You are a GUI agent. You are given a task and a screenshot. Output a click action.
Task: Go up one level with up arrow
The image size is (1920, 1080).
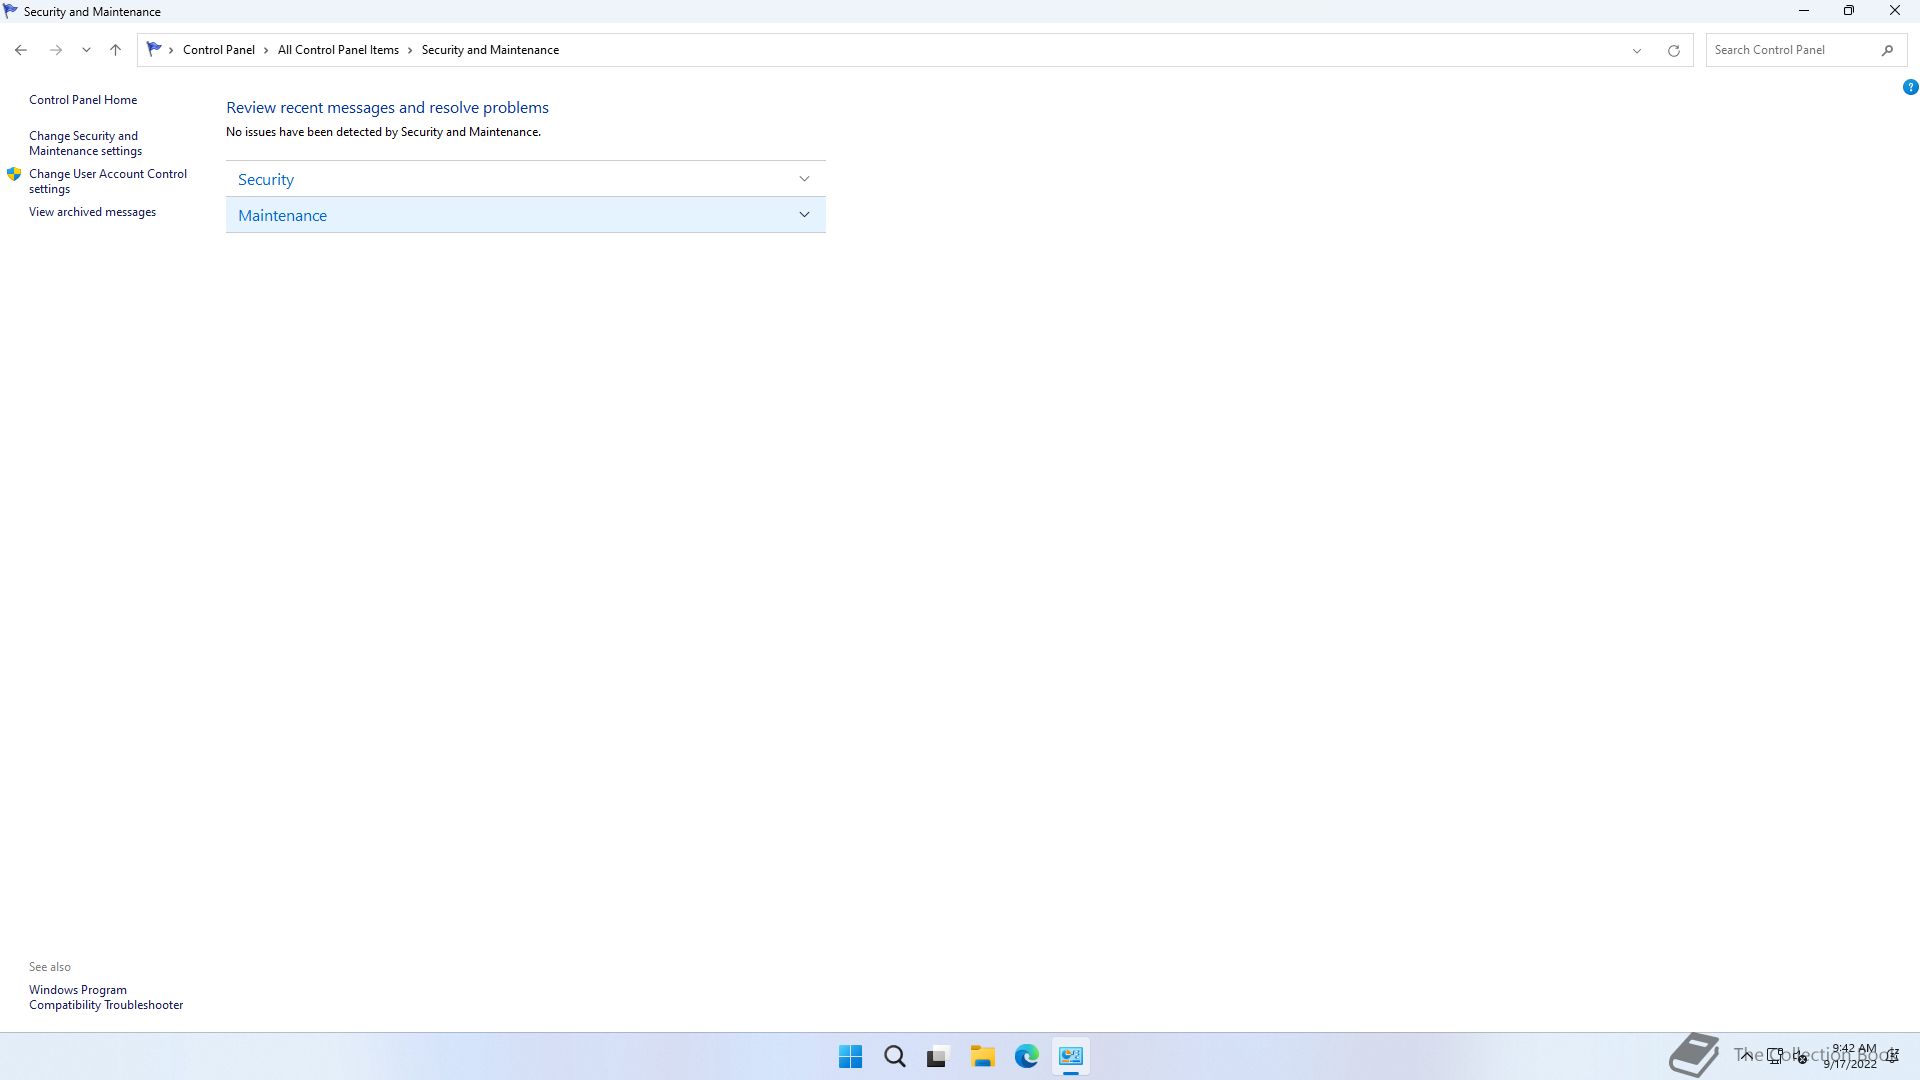[x=115, y=50]
